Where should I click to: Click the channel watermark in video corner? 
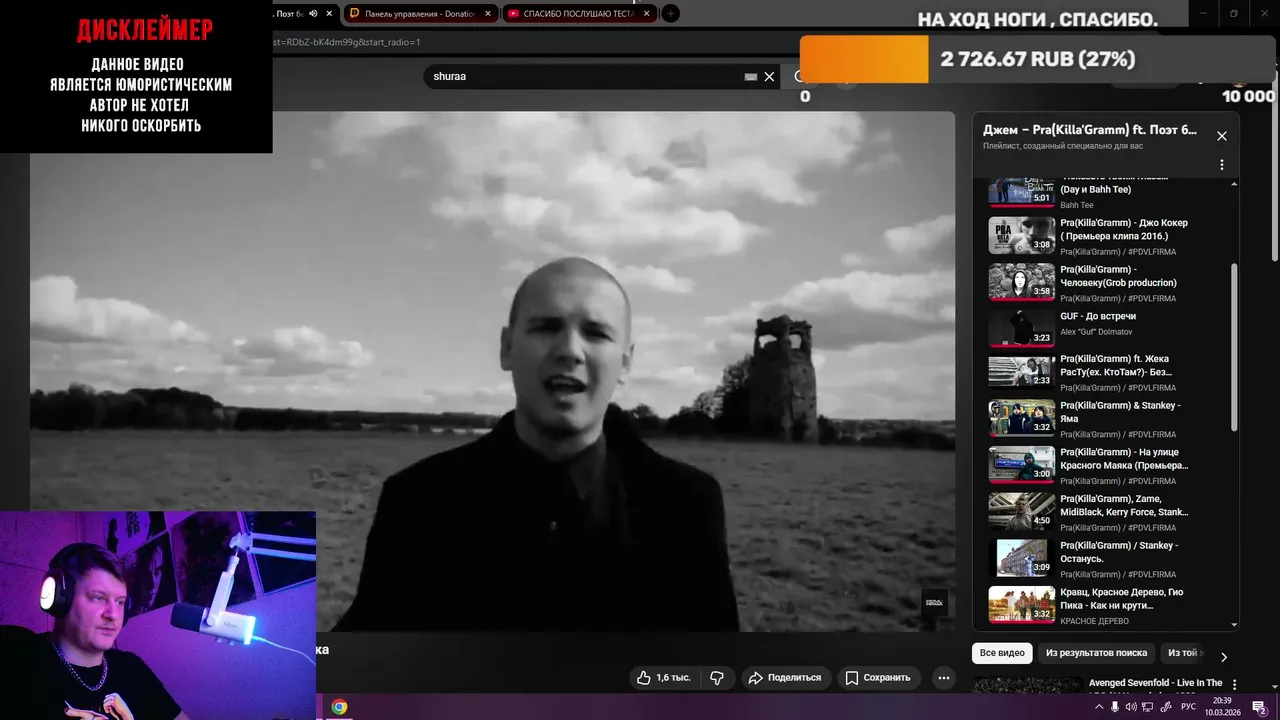pyautogui.click(x=934, y=602)
